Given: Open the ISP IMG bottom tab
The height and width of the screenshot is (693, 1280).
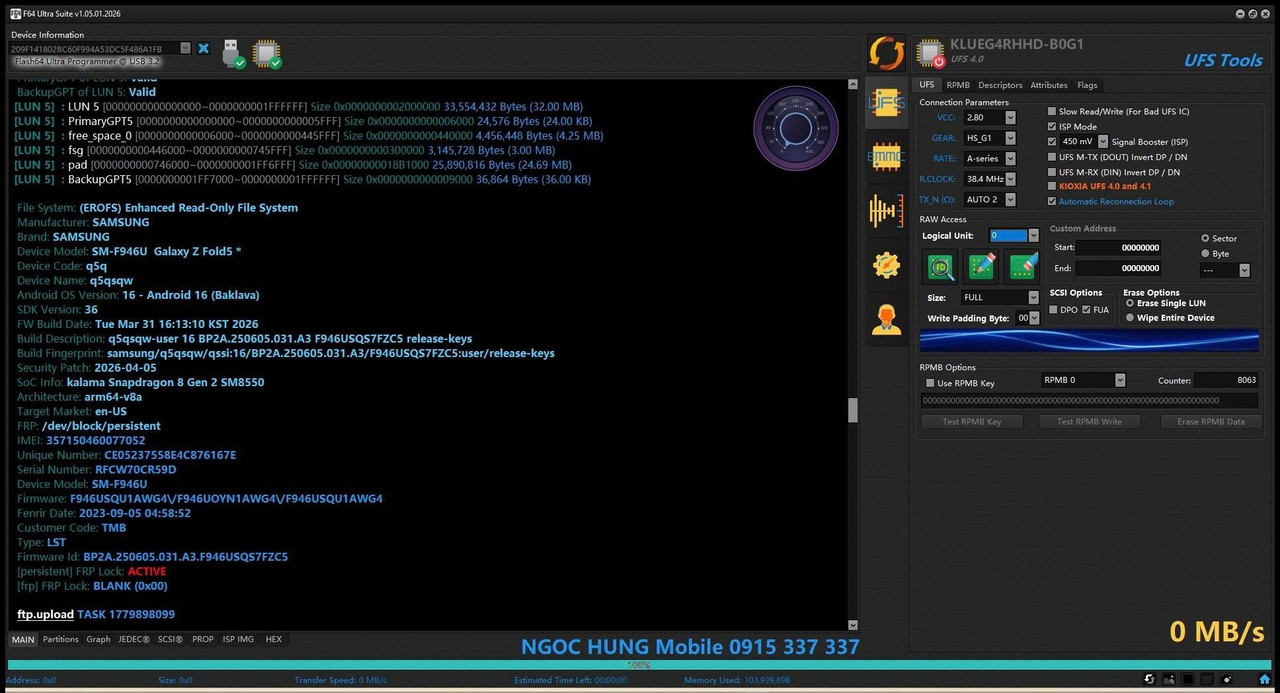Looking at the screenshot, I should (x=238, y=639).
